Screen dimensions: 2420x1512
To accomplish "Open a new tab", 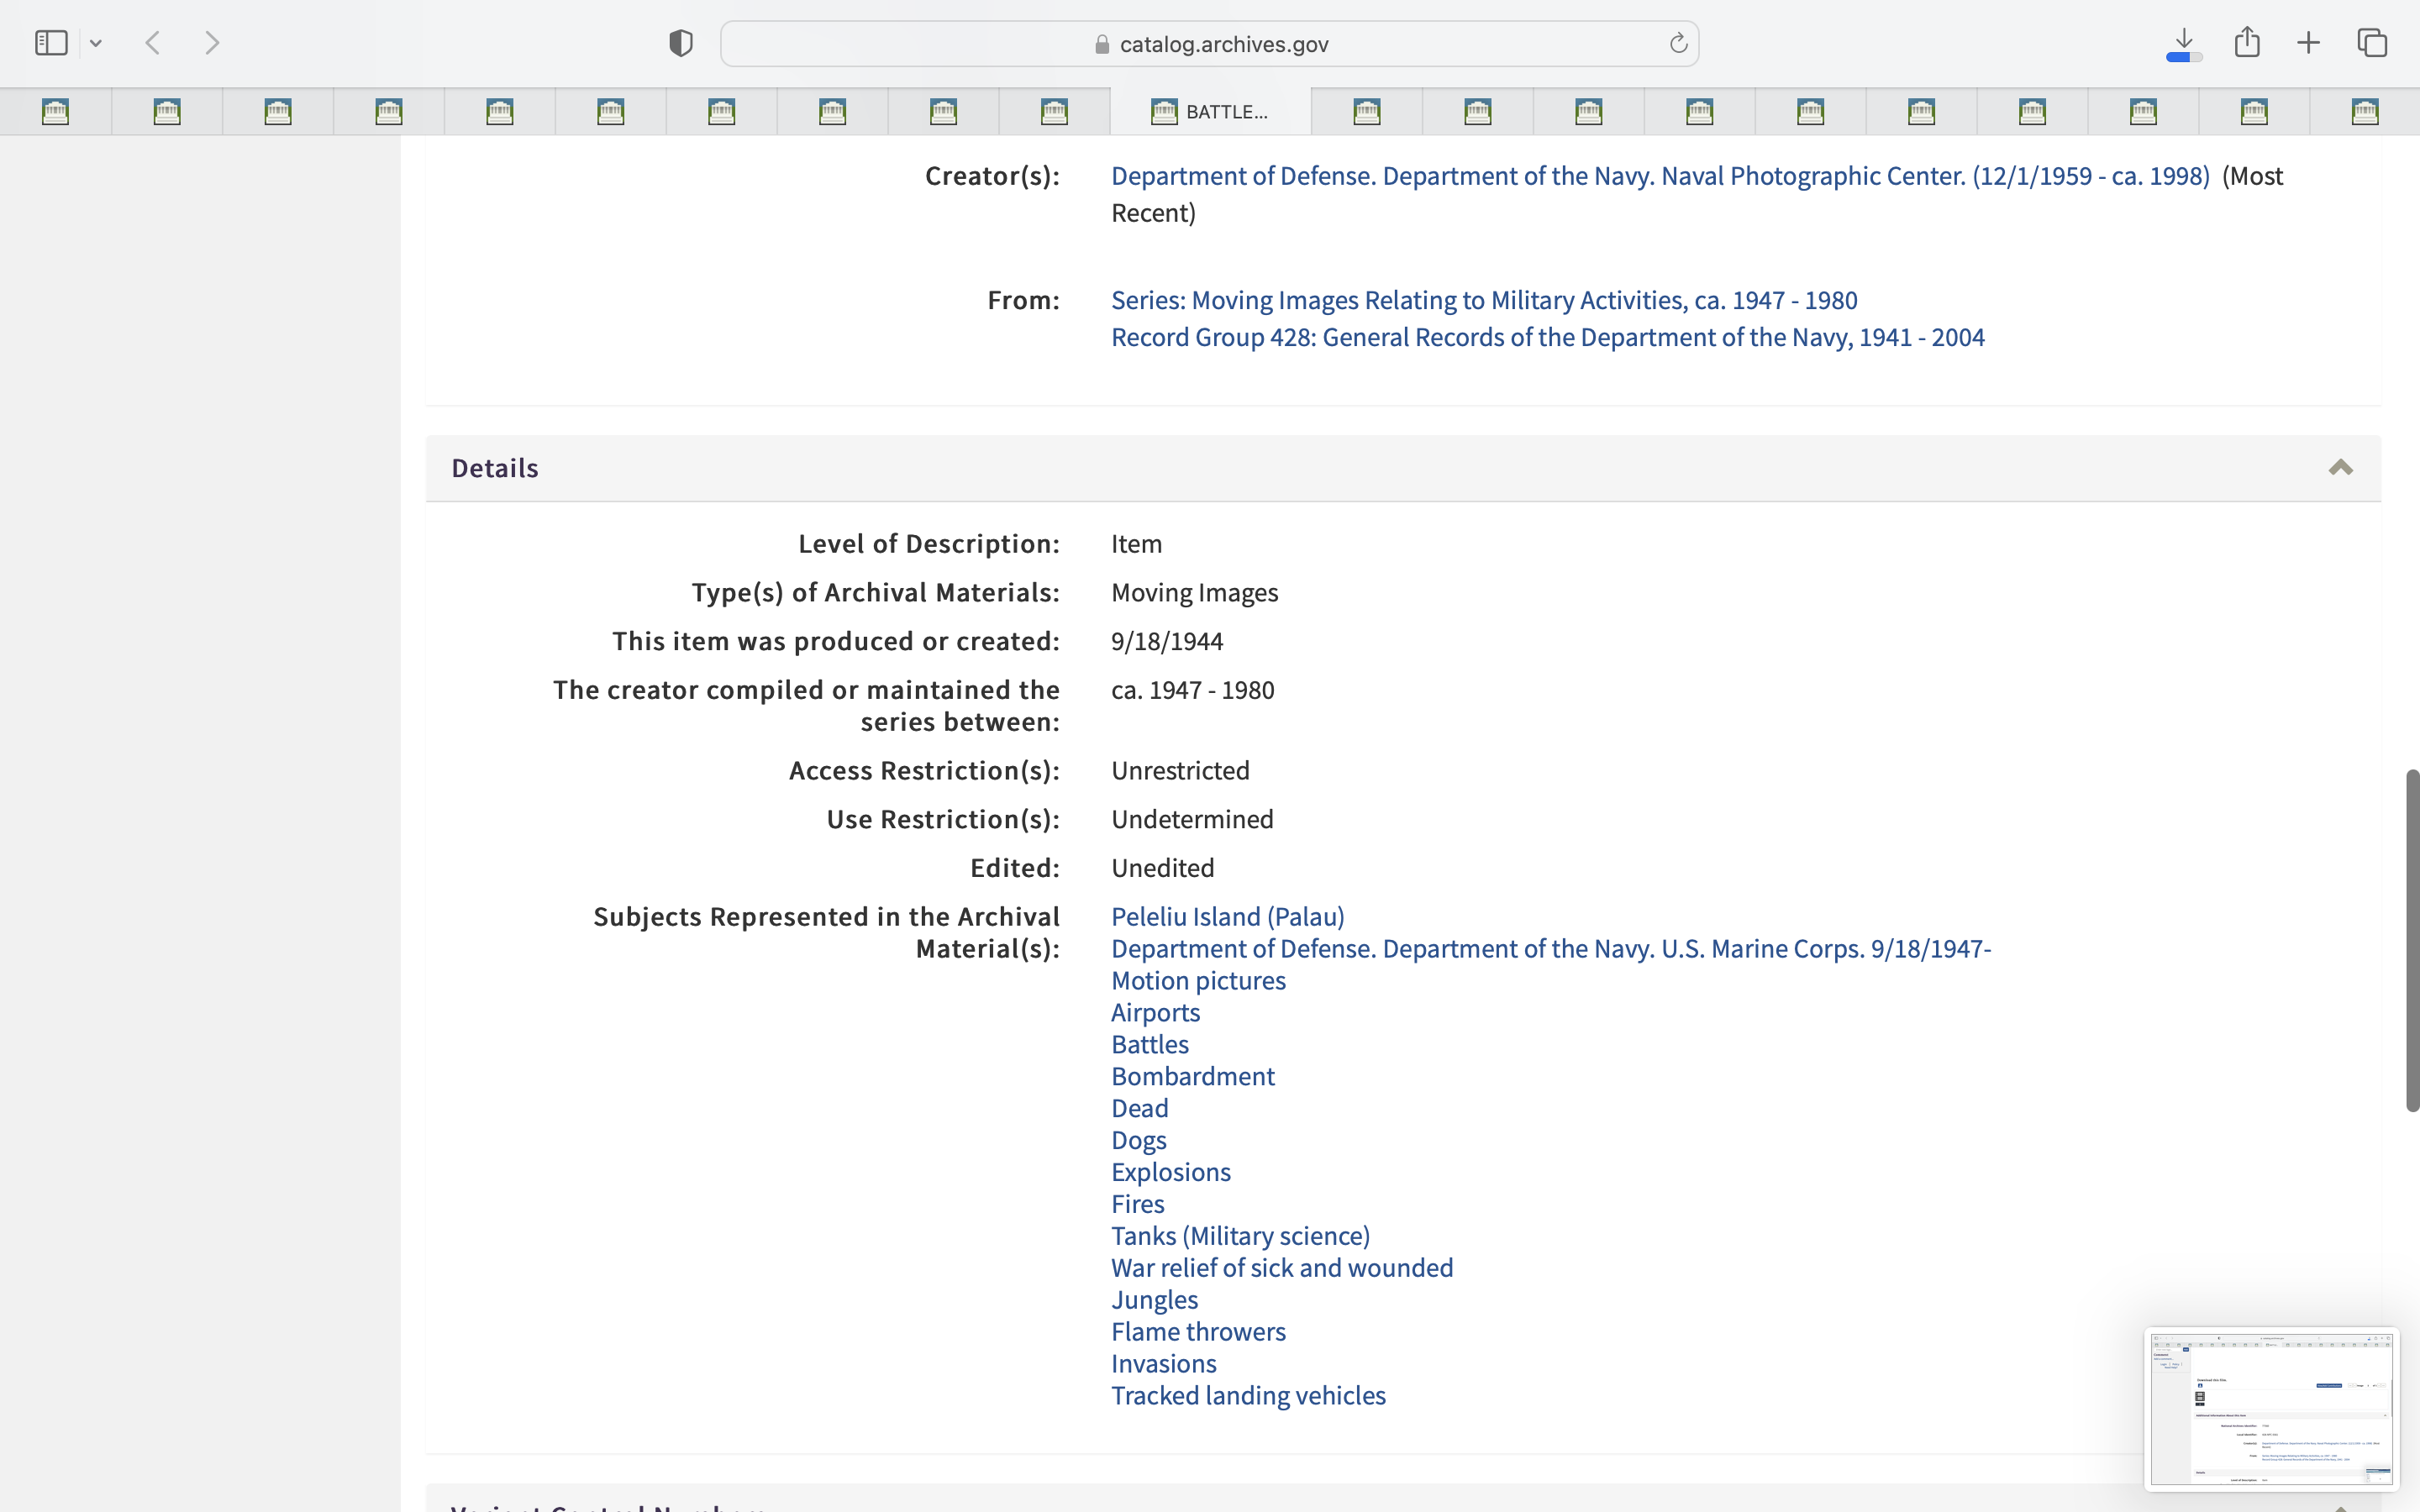I will pos(2309,43).
